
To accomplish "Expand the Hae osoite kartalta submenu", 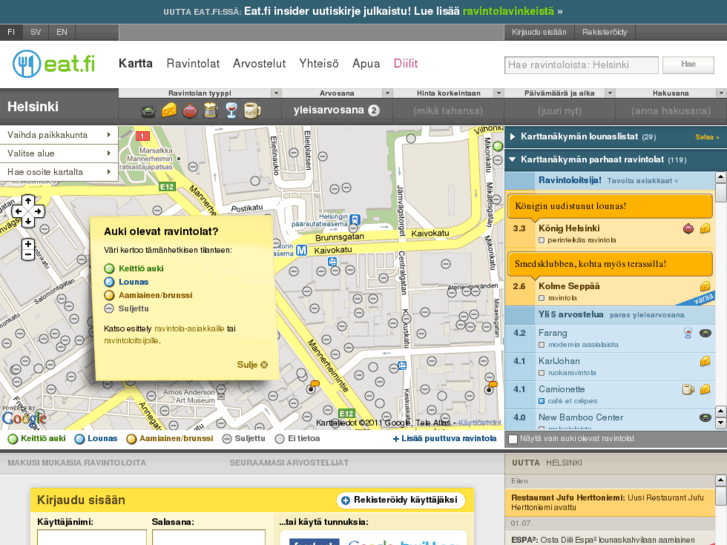I will (59, 172).
